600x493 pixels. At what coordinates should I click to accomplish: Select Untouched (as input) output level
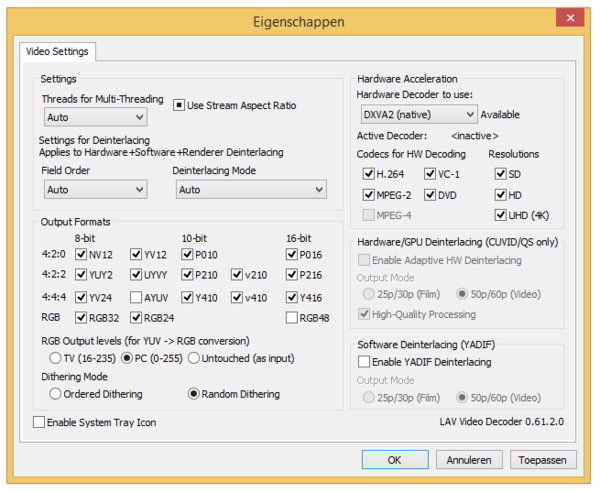pos(195,358)
